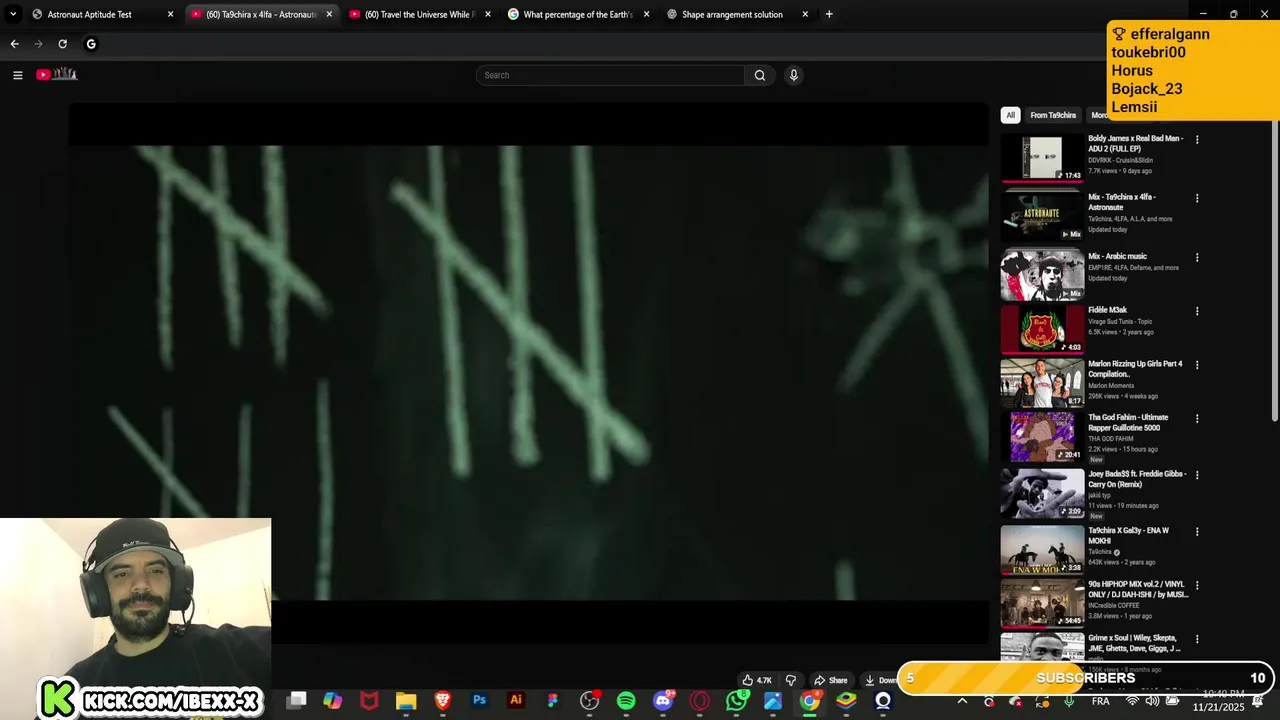Image resolution: width=1280 pixels, height=720 pixels.
Task: Open File Explorer from the taskbar
Action: click(x=405, y=701)
